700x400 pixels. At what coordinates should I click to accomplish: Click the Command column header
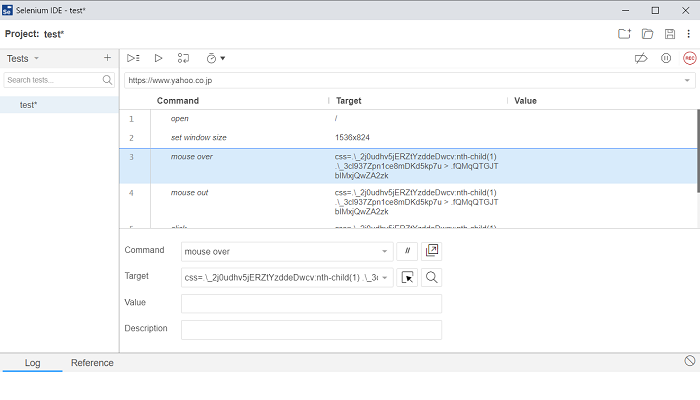click(x=178, y=101)
